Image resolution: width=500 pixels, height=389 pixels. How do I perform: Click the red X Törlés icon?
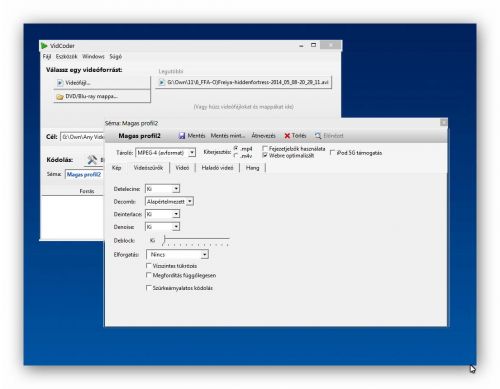pos(287,136)
